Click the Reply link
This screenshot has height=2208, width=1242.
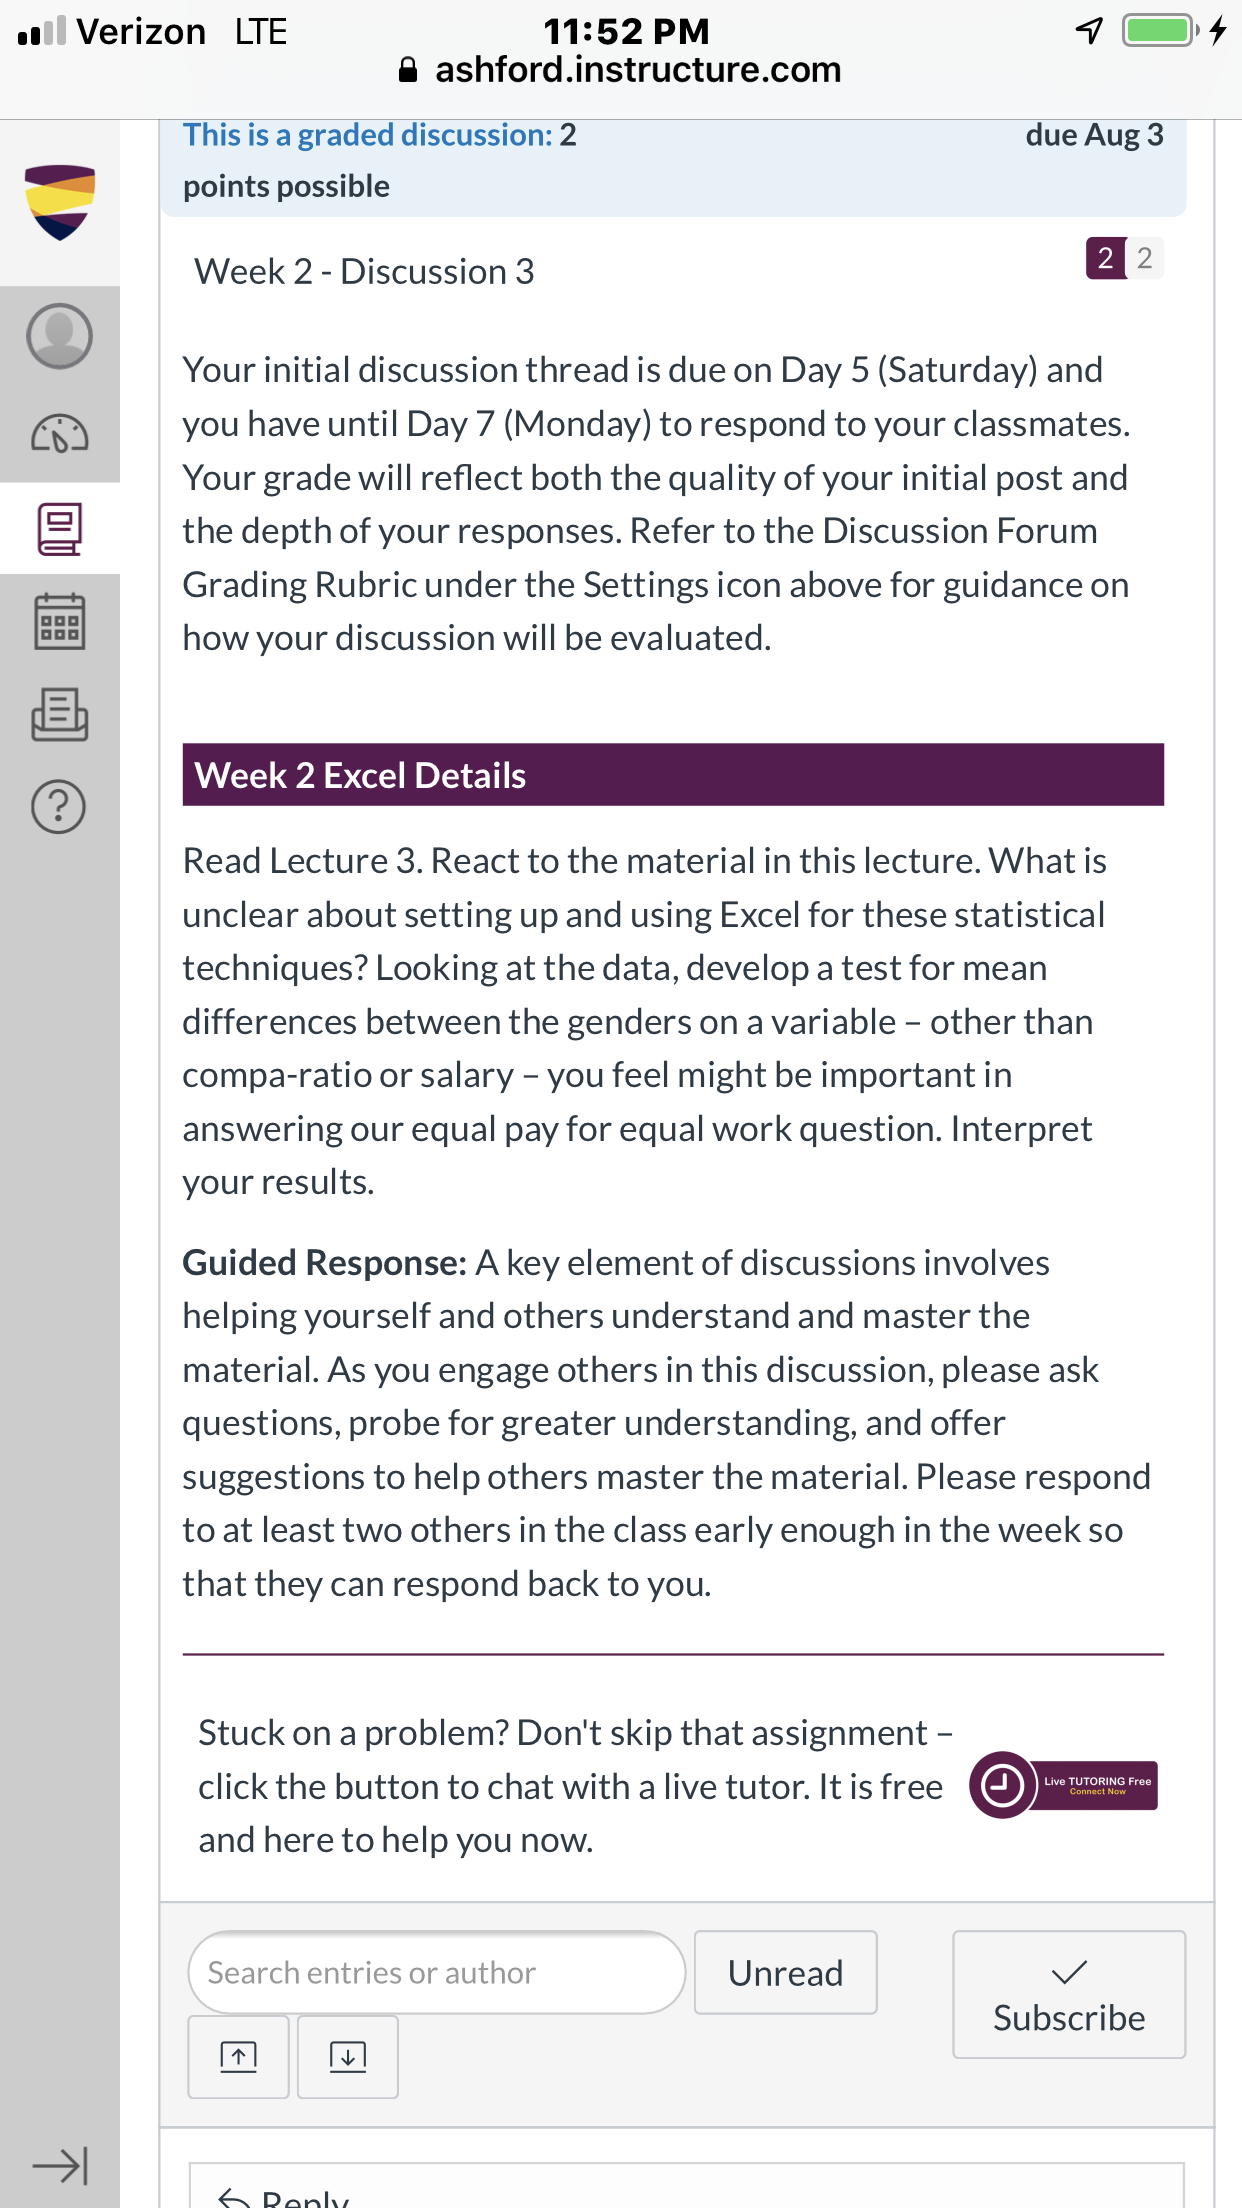286,2196
